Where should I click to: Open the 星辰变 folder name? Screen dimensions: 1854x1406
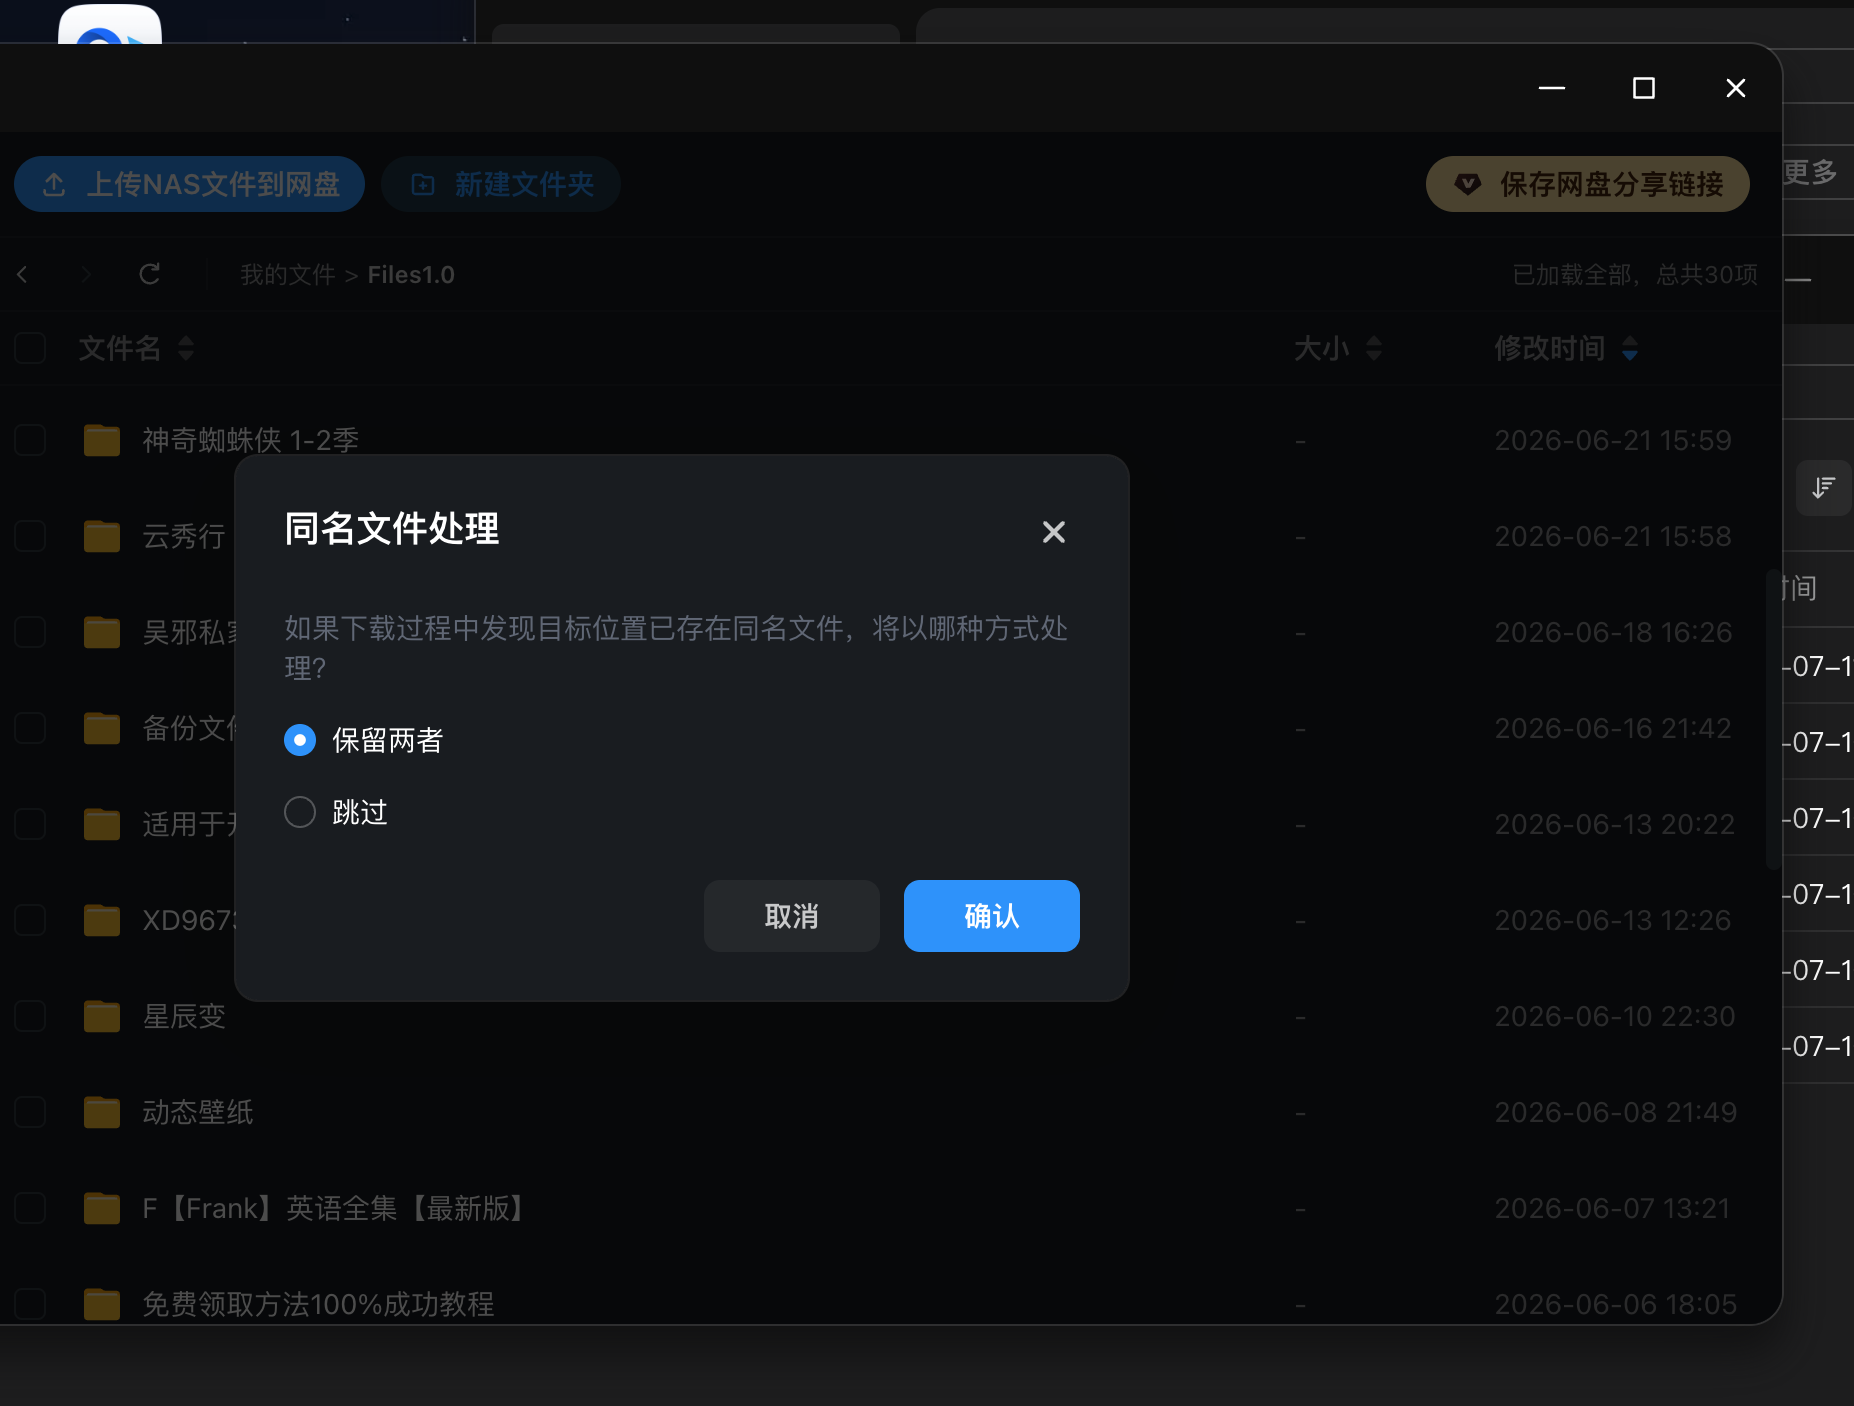pyautogui.click(x=184, y=1016)
